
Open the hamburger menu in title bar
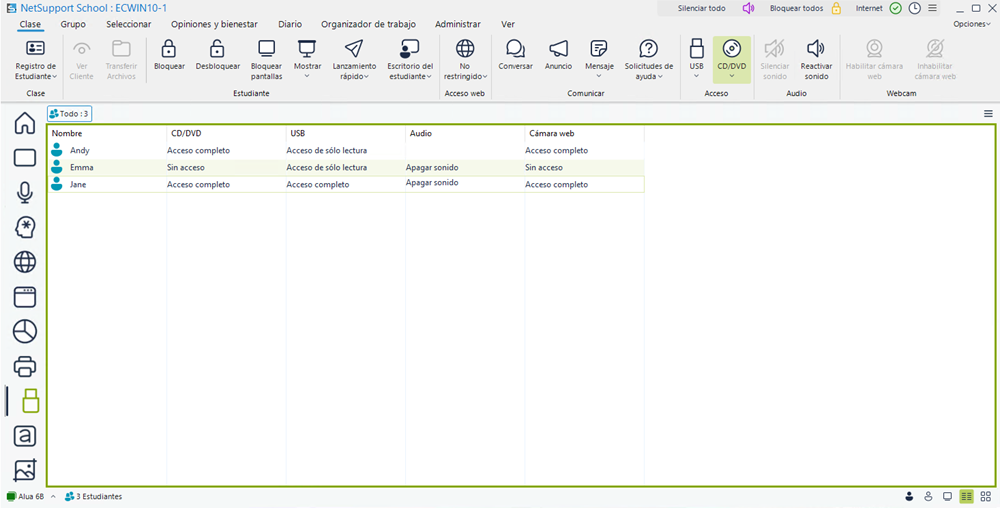932,8
